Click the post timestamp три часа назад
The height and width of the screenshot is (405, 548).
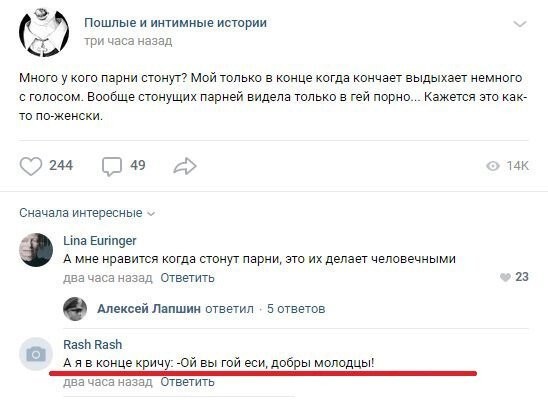click(x=128, y=41)
